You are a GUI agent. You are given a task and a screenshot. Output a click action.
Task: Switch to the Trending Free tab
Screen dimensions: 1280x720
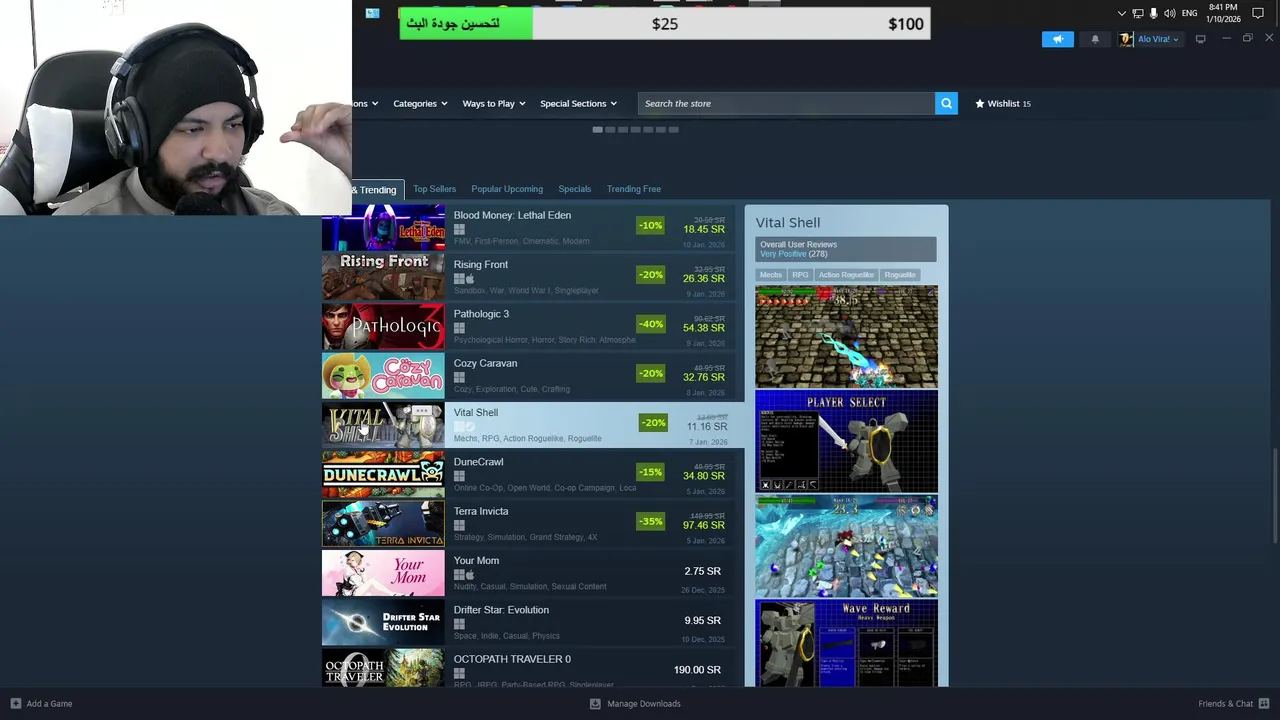coord(633,189)
